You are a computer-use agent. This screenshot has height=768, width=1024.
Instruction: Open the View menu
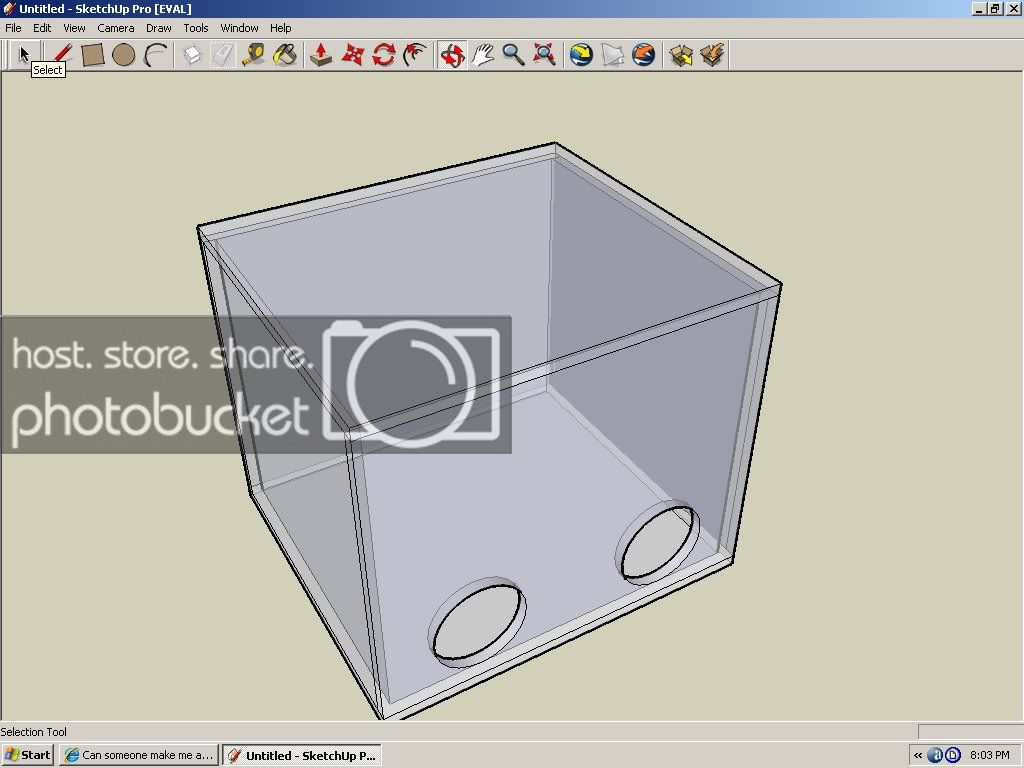point(74,28)
